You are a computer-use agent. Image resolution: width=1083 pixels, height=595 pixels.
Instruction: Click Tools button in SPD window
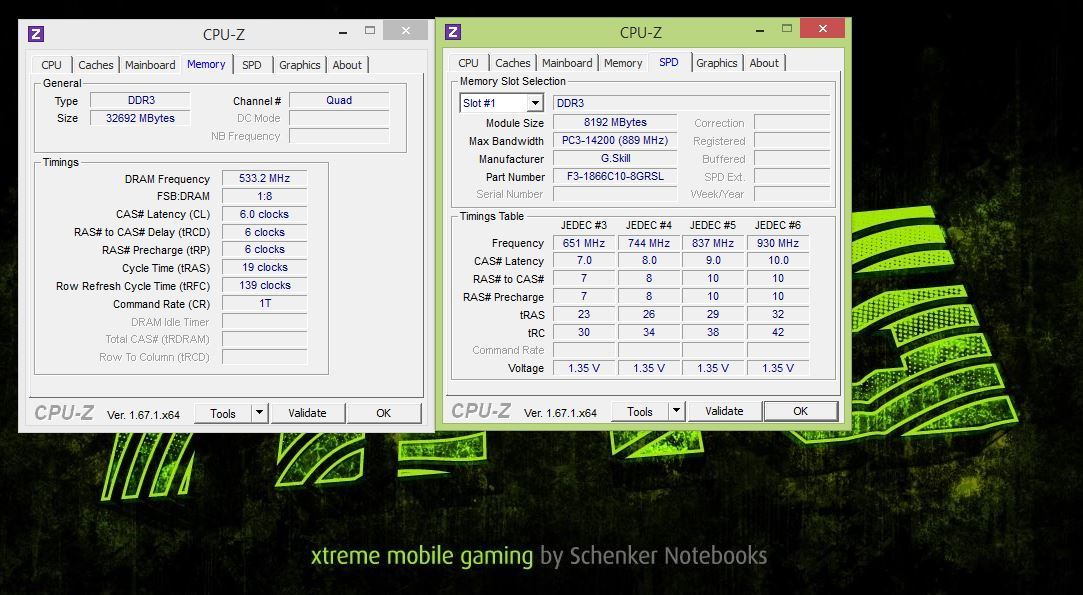[640, 411]
